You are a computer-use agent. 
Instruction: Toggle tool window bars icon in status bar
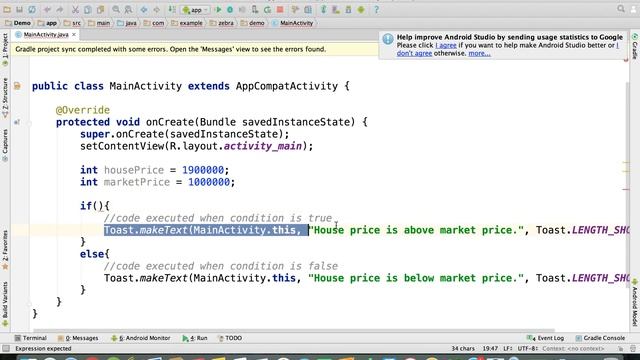click(x=6, y=349)
